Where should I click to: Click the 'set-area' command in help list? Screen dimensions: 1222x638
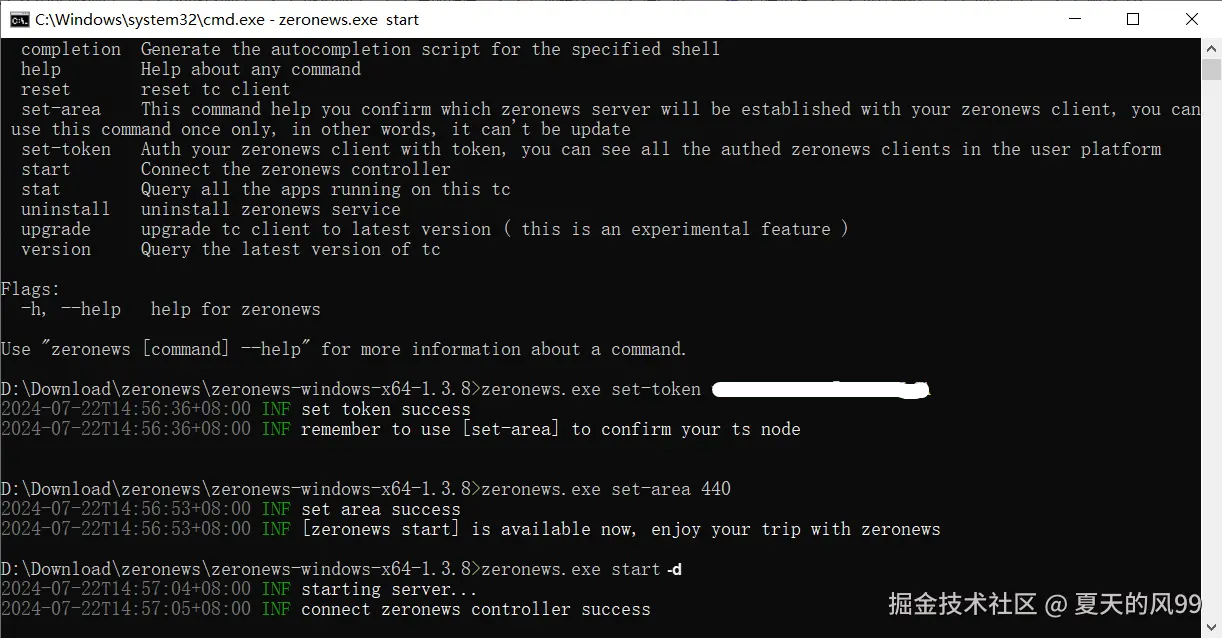61,109
